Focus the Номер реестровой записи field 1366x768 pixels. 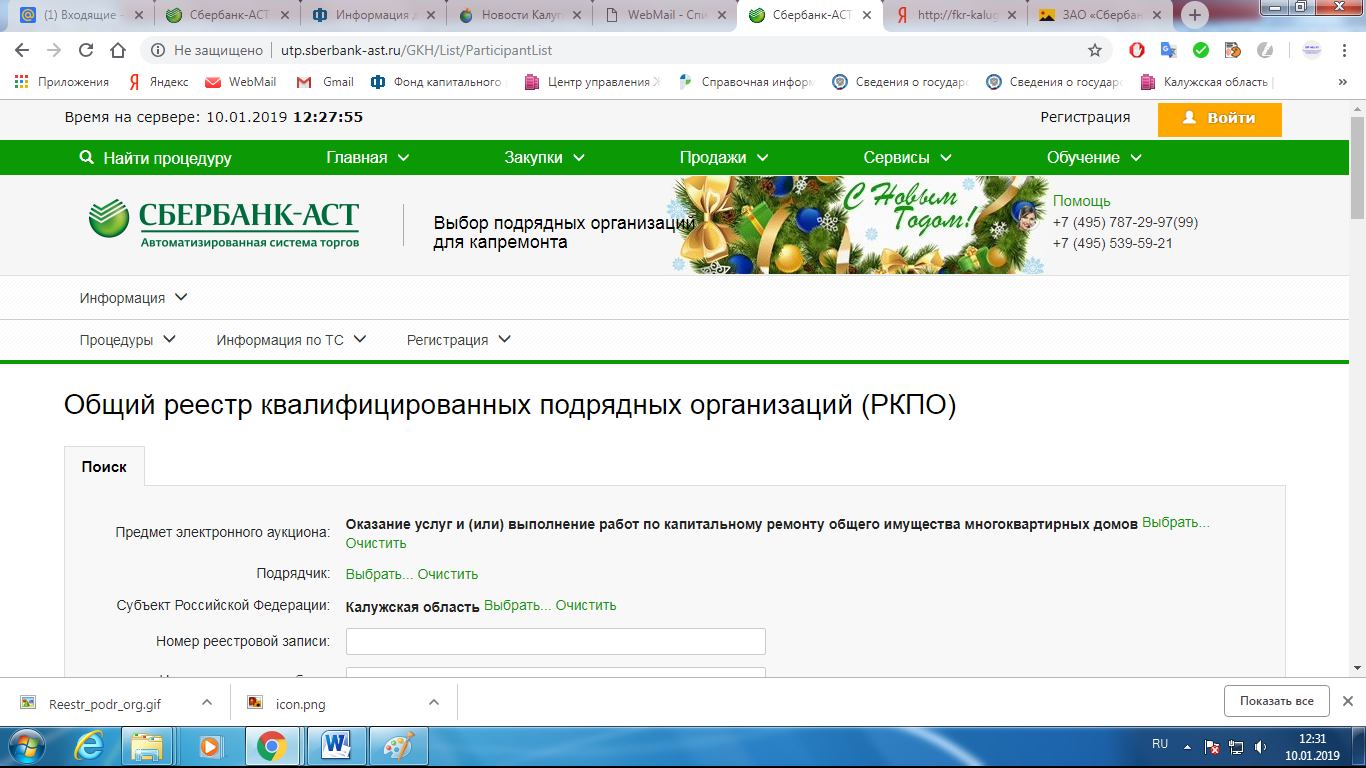click(555, 641)
